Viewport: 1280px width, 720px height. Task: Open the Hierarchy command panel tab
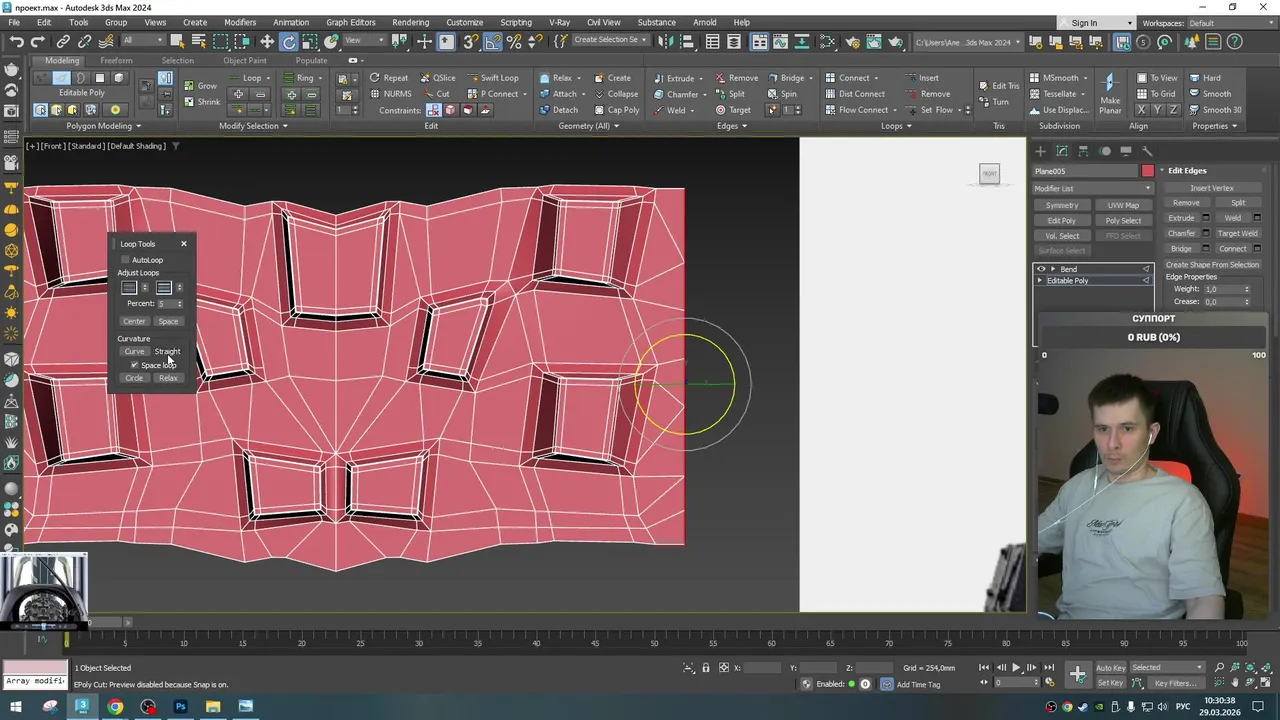[x=1083, y=151]
